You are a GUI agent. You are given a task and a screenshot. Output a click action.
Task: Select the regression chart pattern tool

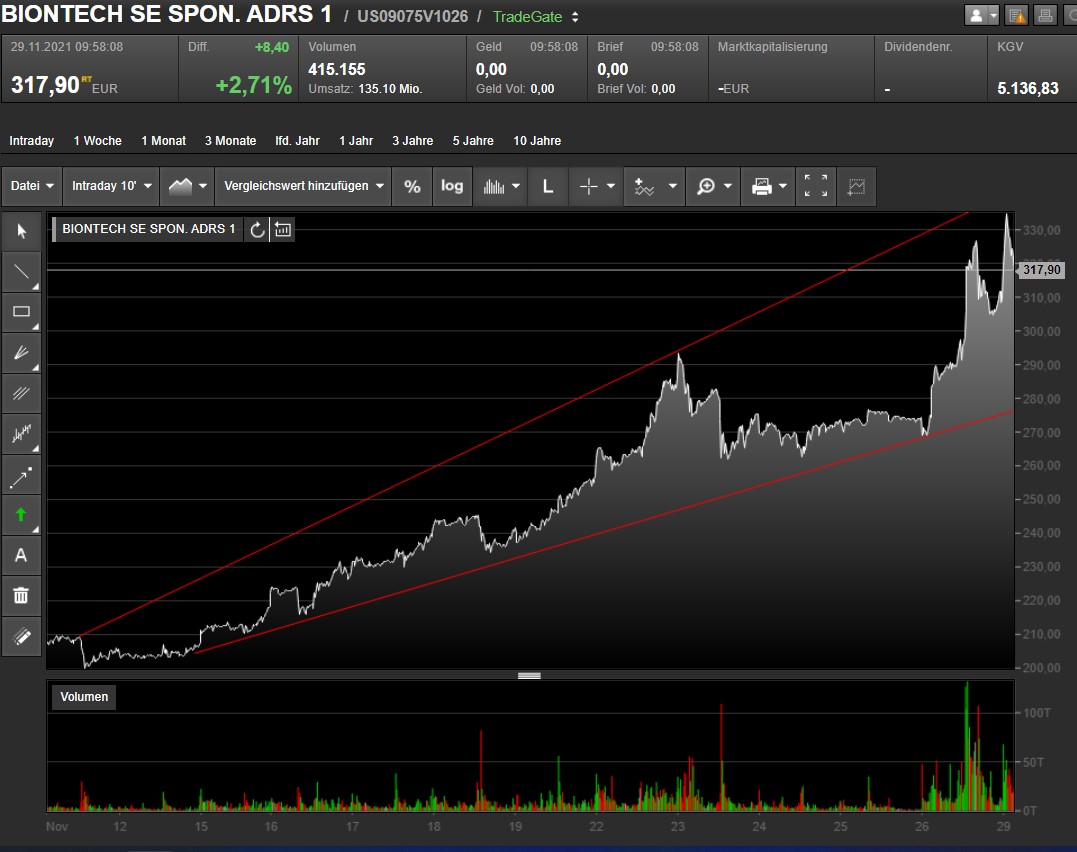[21, 434]
